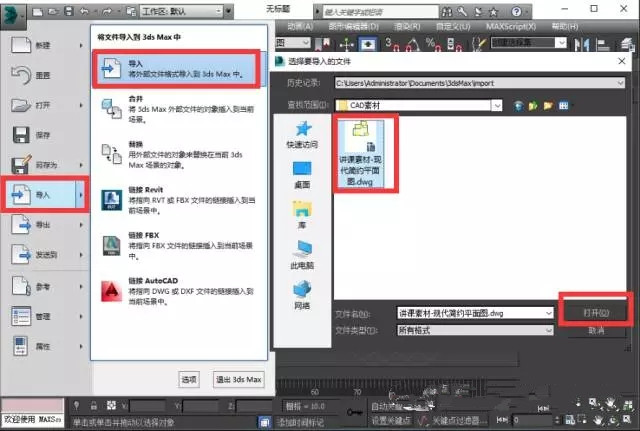
Task: Select the 链接 FBX option
Action: [179, 246]
